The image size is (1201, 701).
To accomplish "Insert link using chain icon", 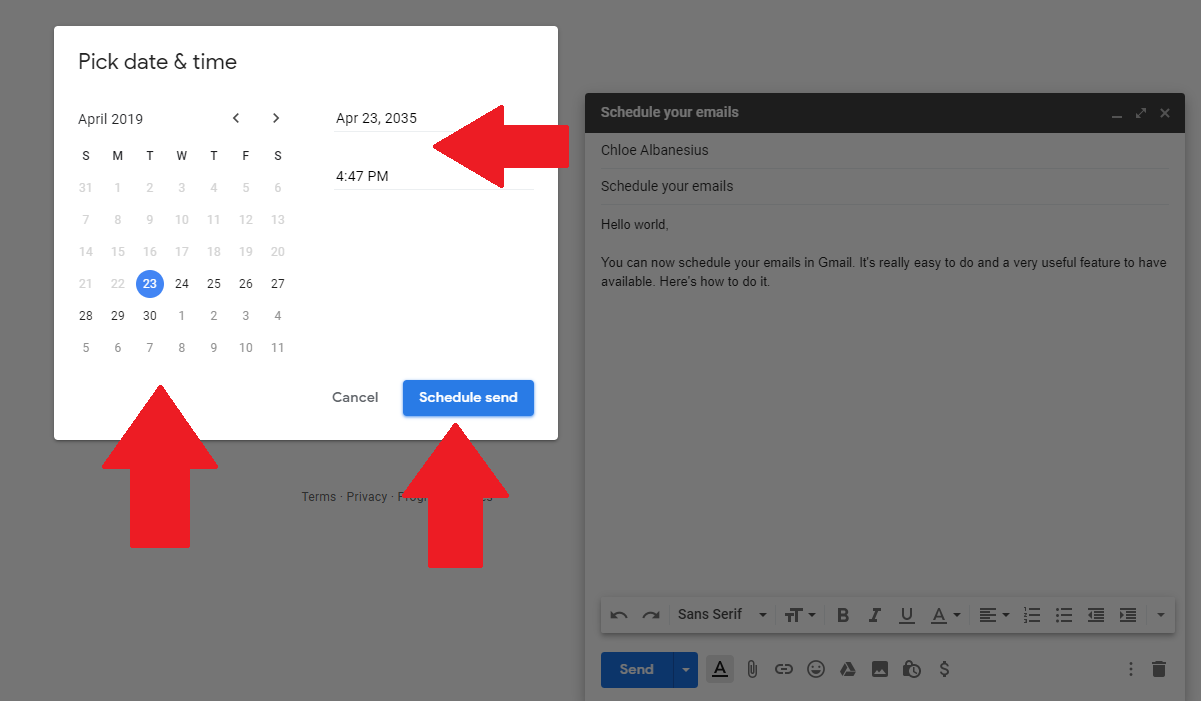I will (784, 669).
